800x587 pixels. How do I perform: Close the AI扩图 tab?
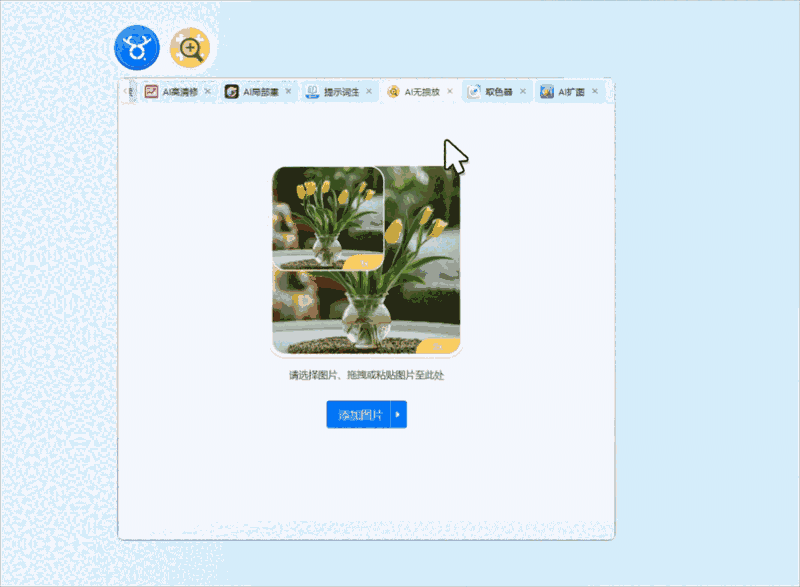click(x=595, y=91)
